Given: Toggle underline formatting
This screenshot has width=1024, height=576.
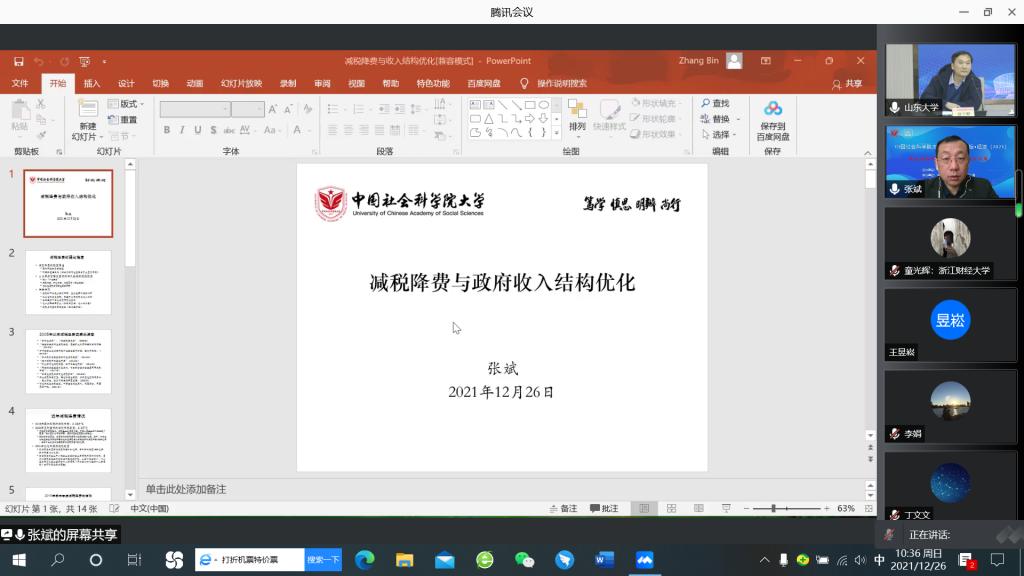Looking at the screenshot, I should 198,130.
